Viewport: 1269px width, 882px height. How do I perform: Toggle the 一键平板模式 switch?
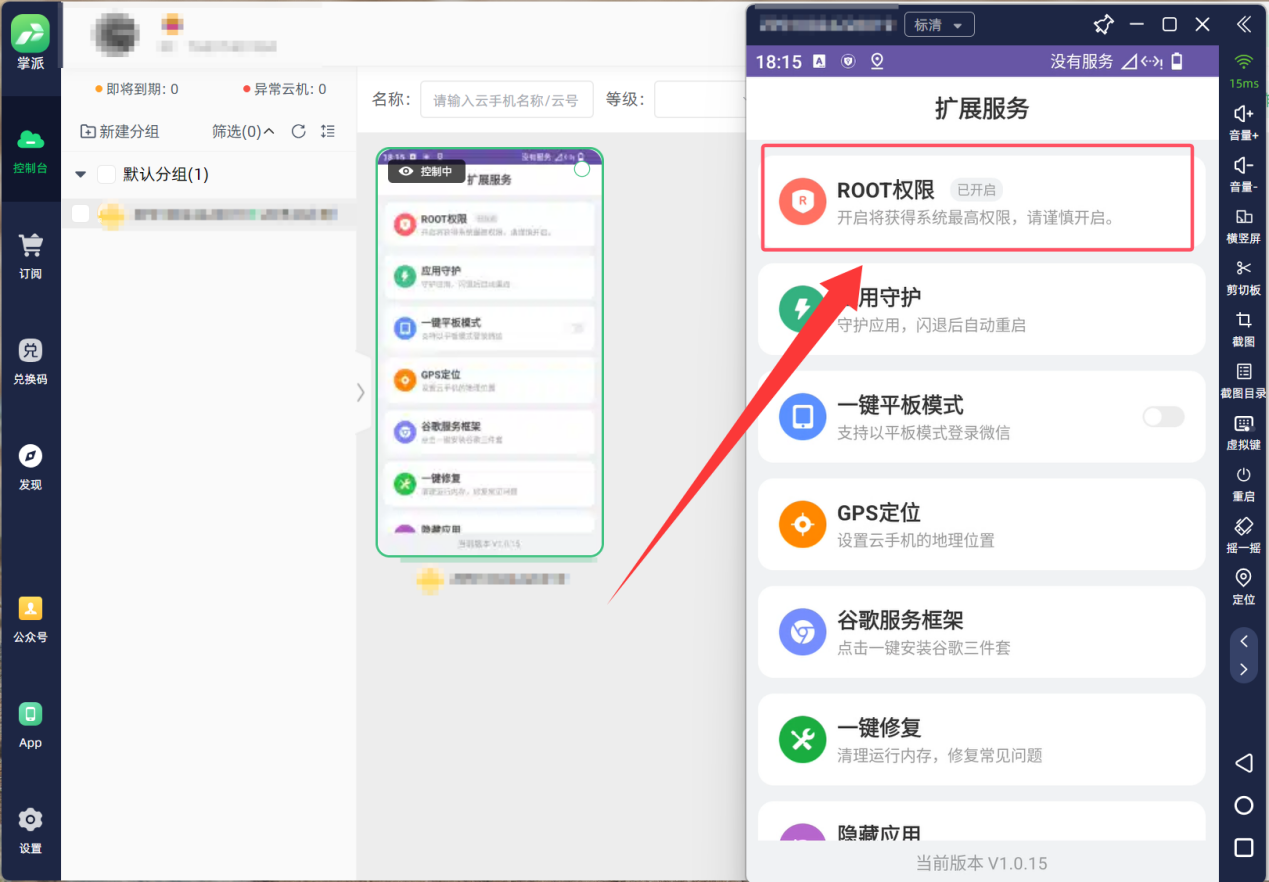[1164, 417]
